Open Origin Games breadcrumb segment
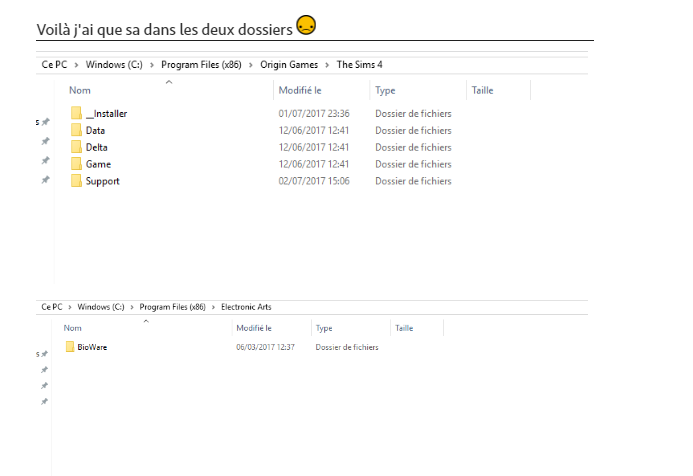The image size is (693, 476). coord(289,65)
